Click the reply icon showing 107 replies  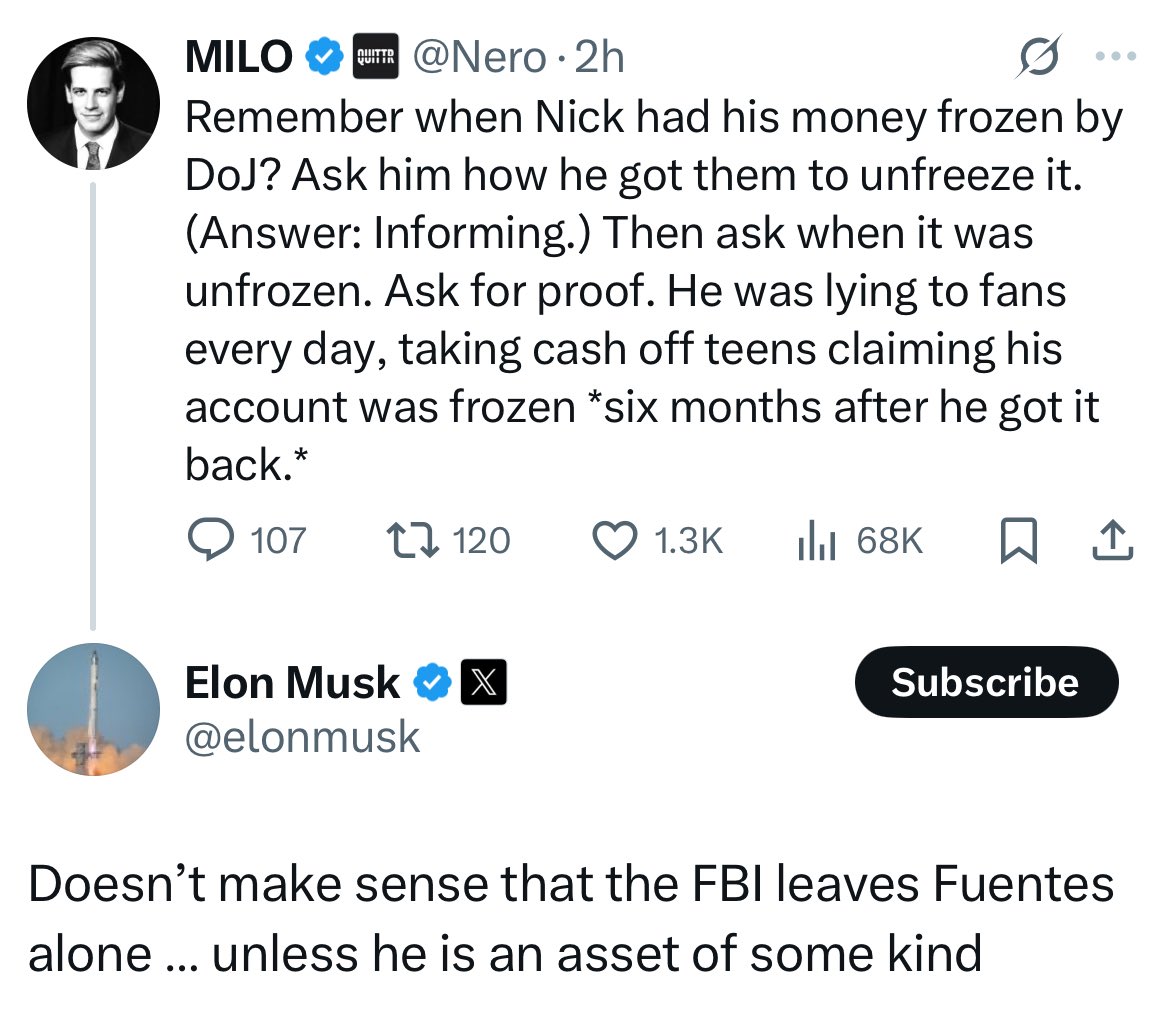click(213, 539)
